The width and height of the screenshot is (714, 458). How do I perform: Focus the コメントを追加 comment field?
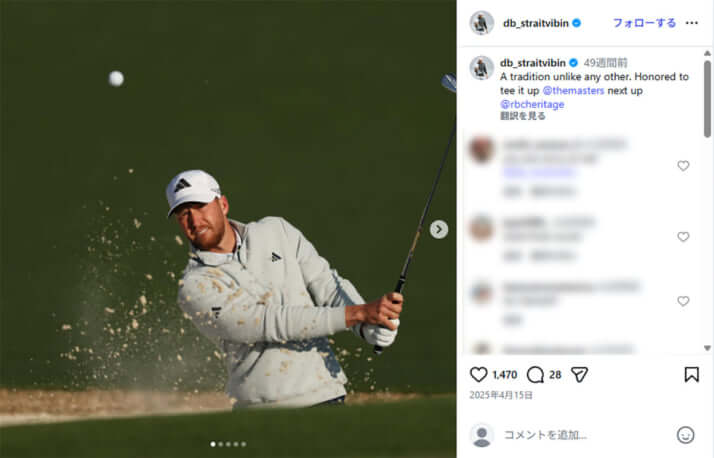click(x=585, y=435)
